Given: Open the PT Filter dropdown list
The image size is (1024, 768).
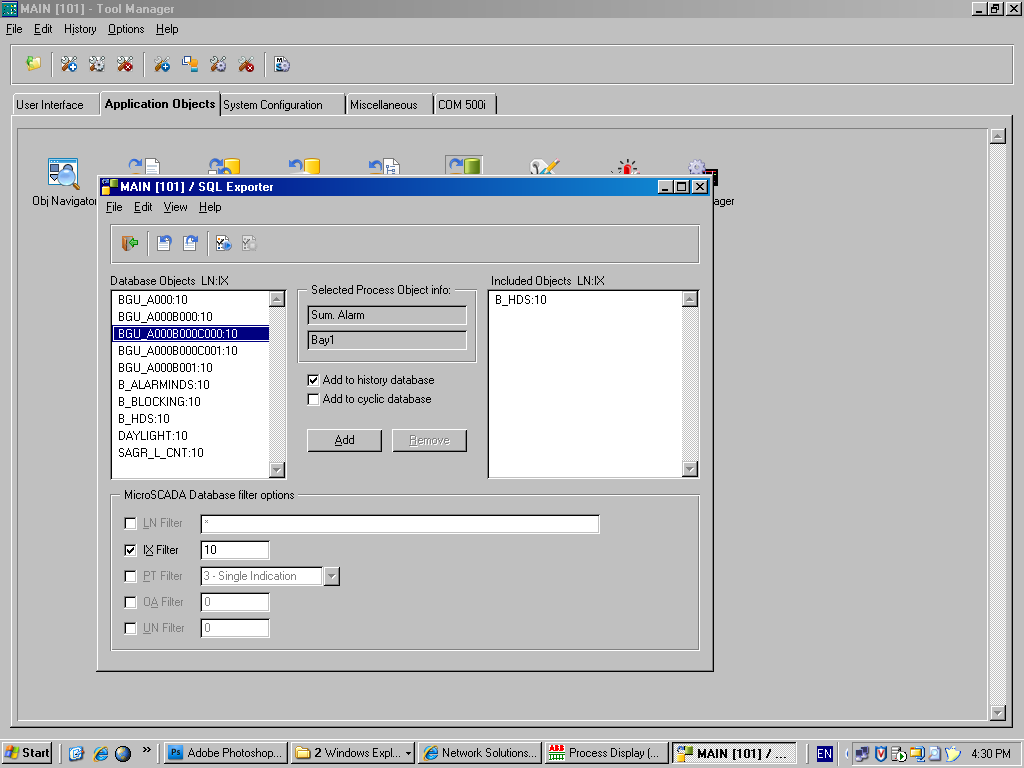Looking at the screenshot, I should [333, 576].
